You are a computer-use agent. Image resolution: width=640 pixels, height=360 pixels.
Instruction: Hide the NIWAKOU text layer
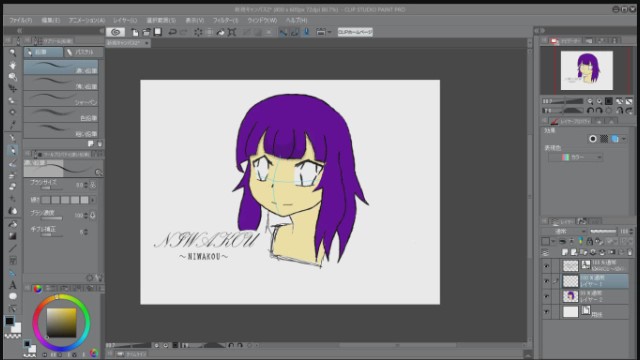pos(547,266)
